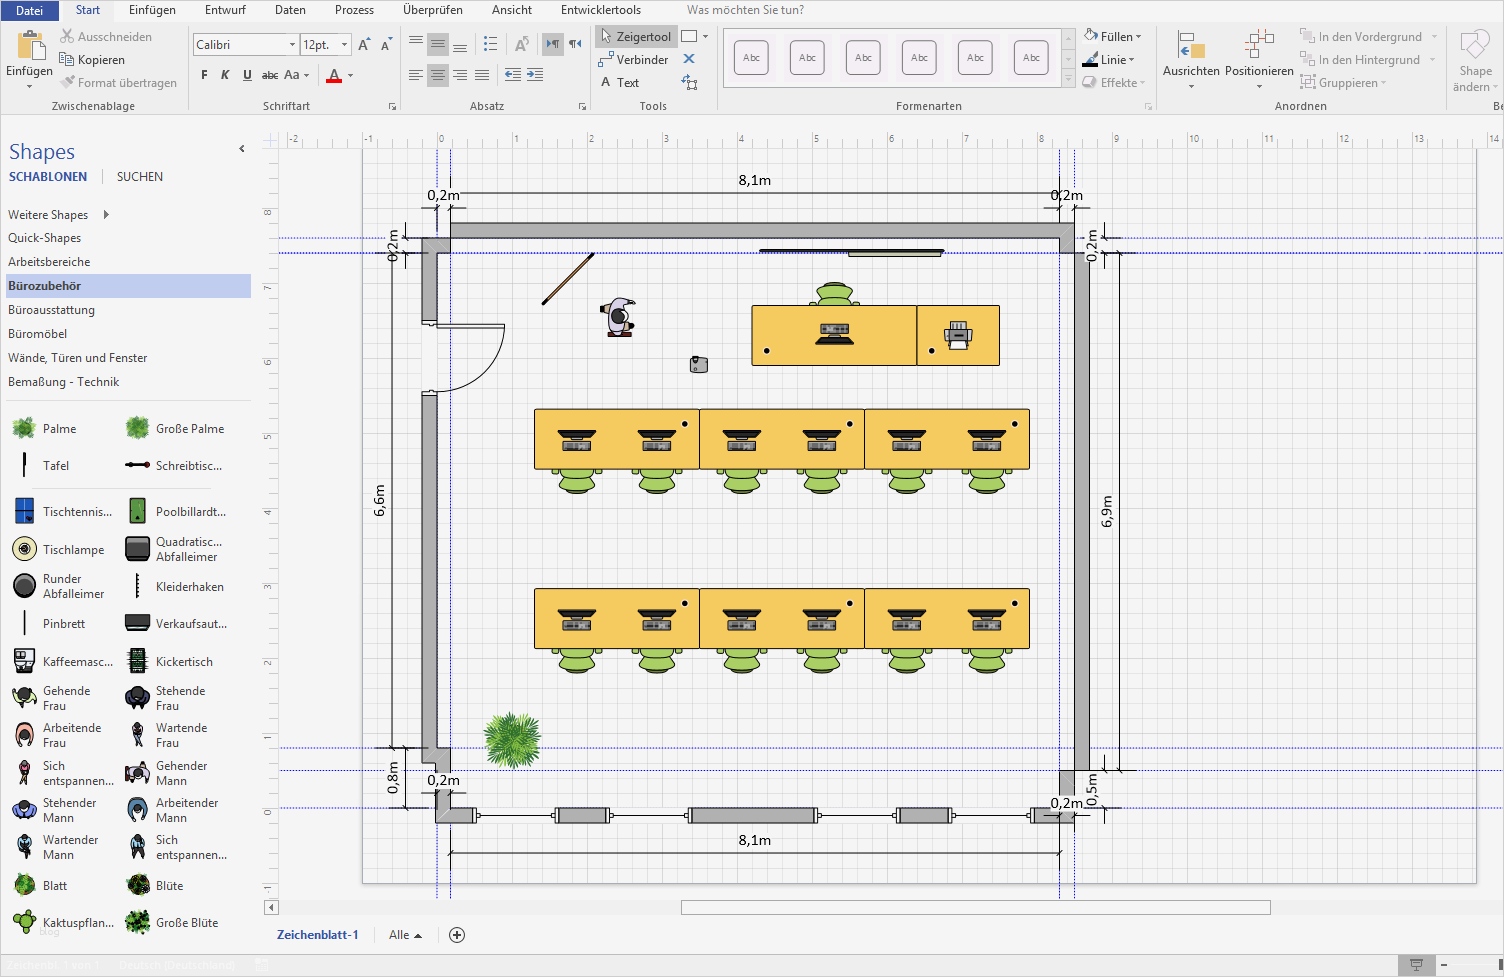Viewport: 1504px width, 977px height.
Task: Toggle bold formatting (F)
Action: [x=204, y=75]
